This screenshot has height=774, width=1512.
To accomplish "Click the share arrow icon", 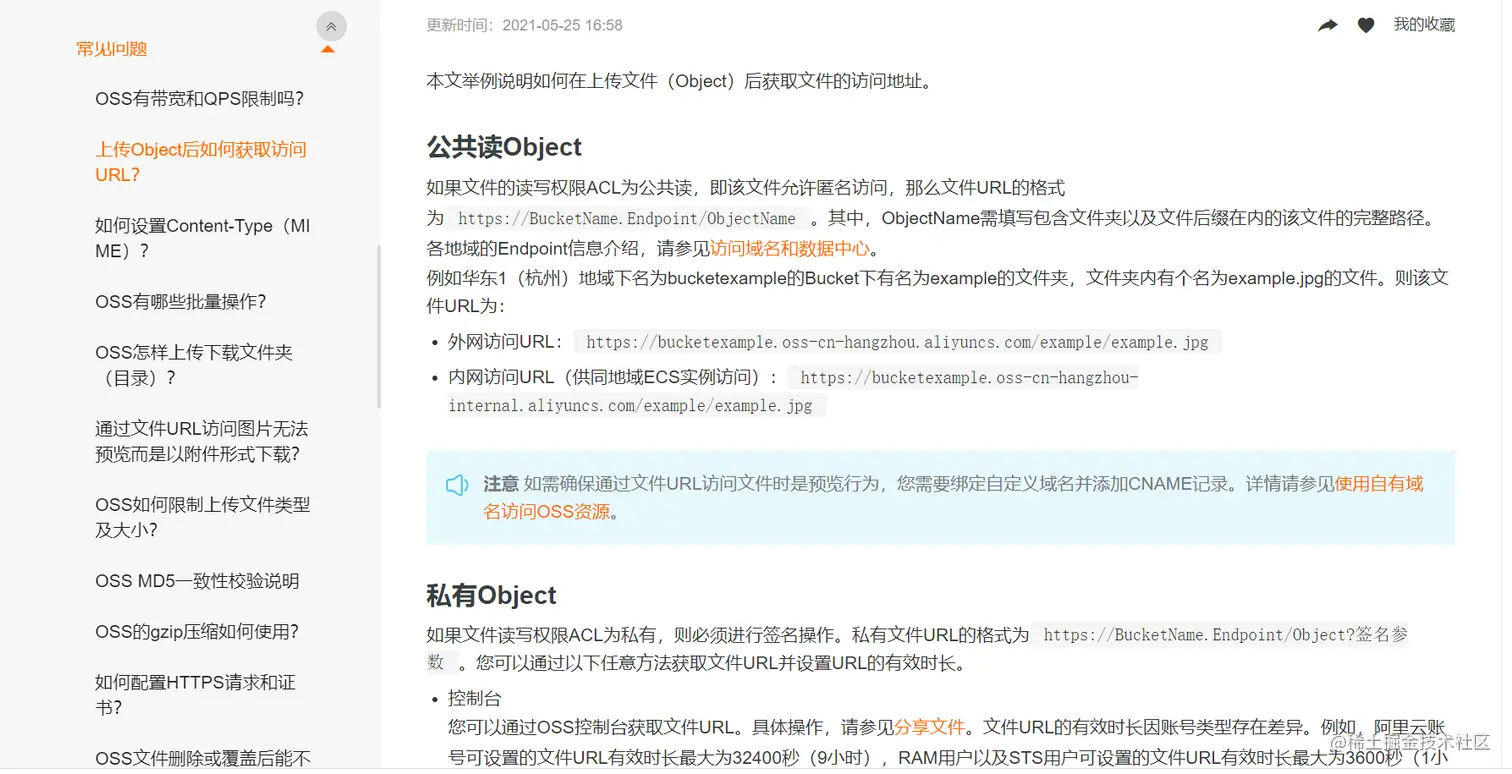I will (1327, 24).
